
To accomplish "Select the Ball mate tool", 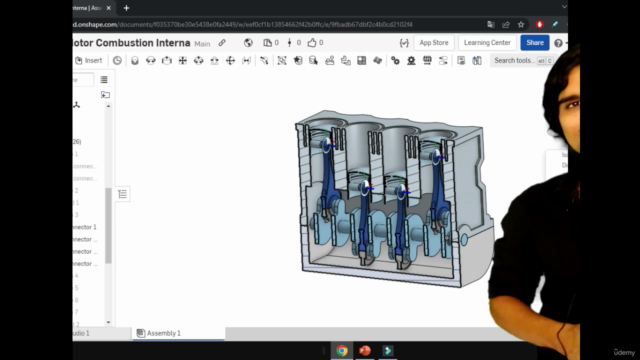I will (230, 60).
